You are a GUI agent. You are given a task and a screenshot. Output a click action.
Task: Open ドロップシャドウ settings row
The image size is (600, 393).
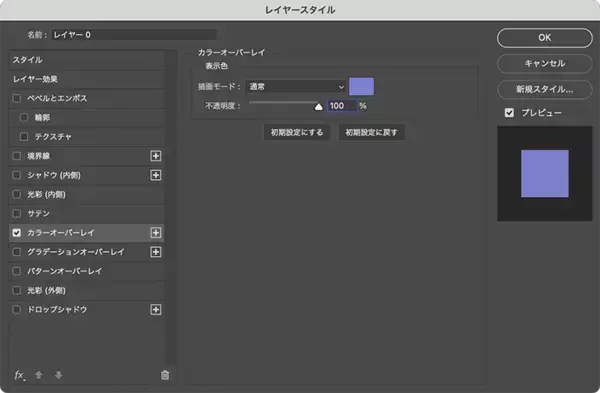(x=86, y=310)
